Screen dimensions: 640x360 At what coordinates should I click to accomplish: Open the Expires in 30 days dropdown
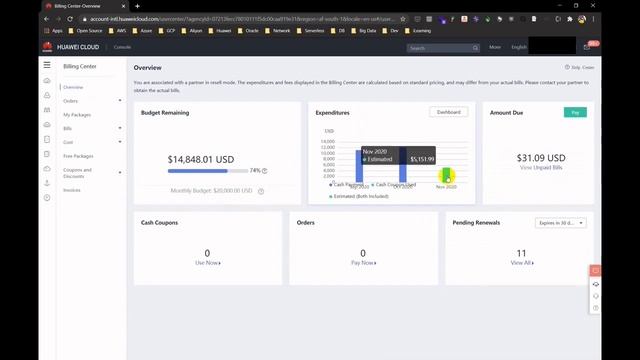[x=560, y=223]
